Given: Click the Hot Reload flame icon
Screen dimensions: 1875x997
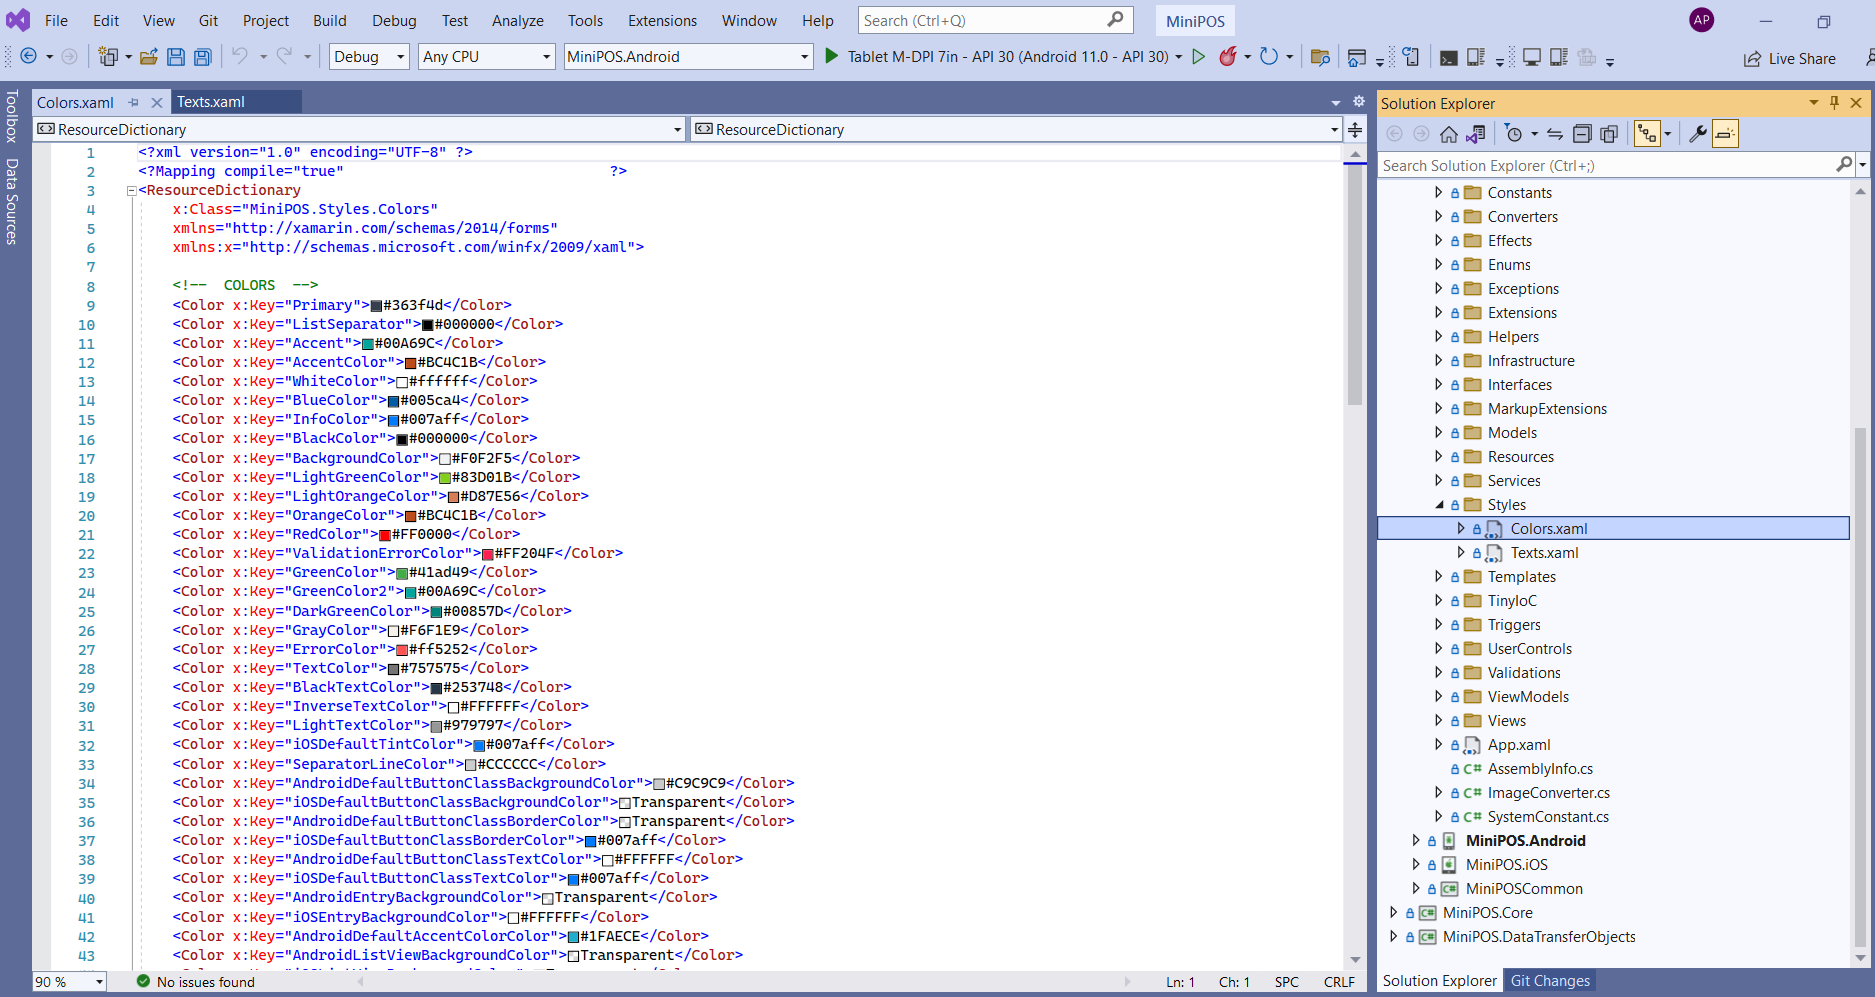Looking at the screenshot, I should (x=1227, y=57).
